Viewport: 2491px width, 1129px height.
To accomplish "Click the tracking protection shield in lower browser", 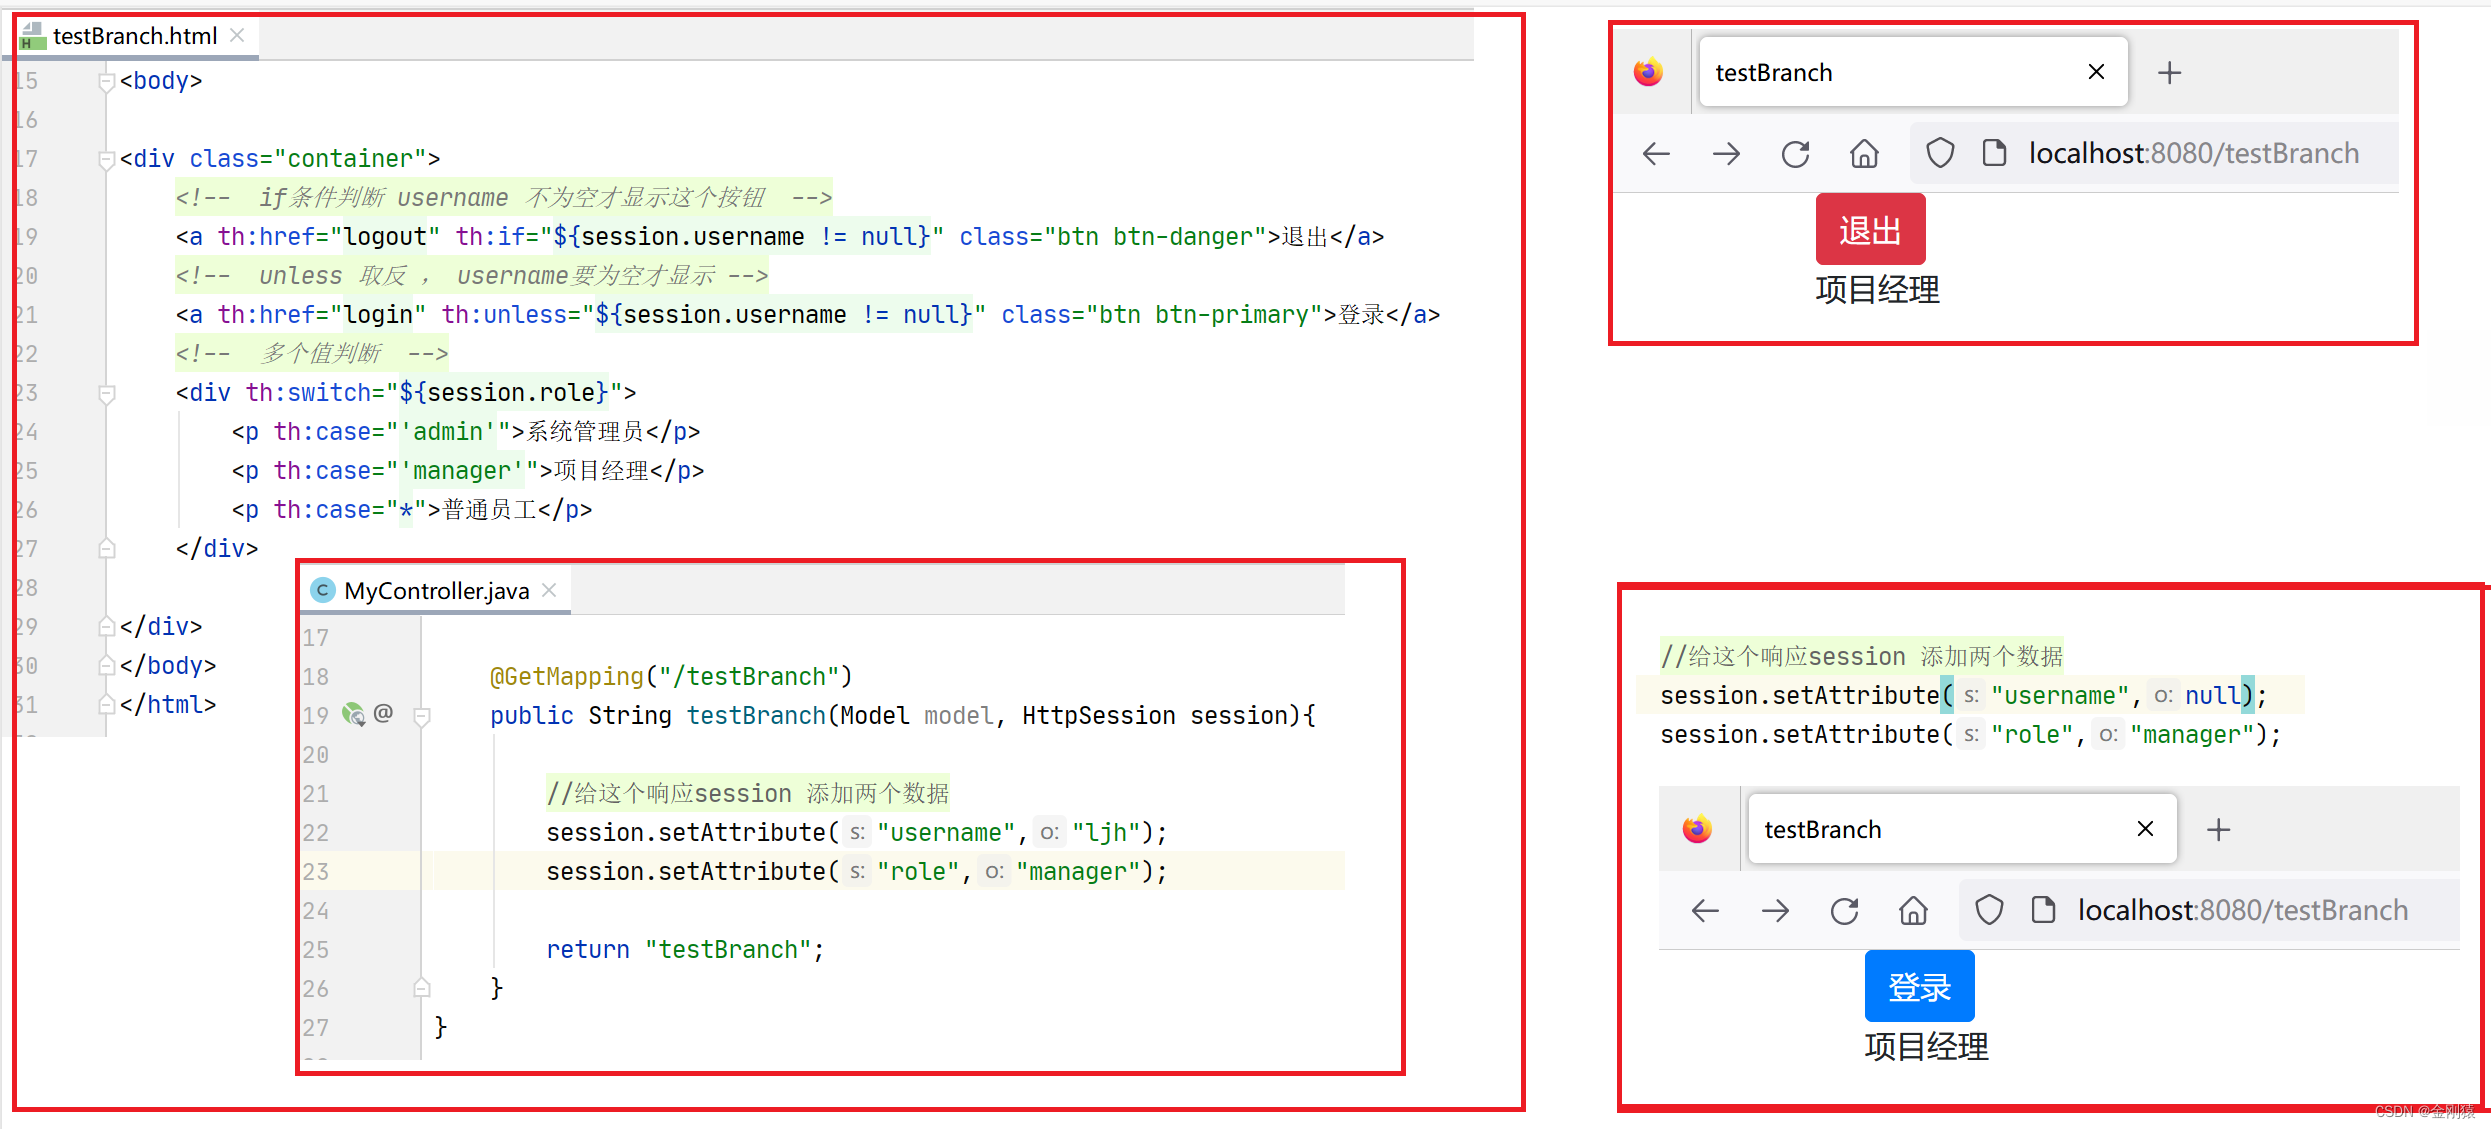I will 1989,910.
